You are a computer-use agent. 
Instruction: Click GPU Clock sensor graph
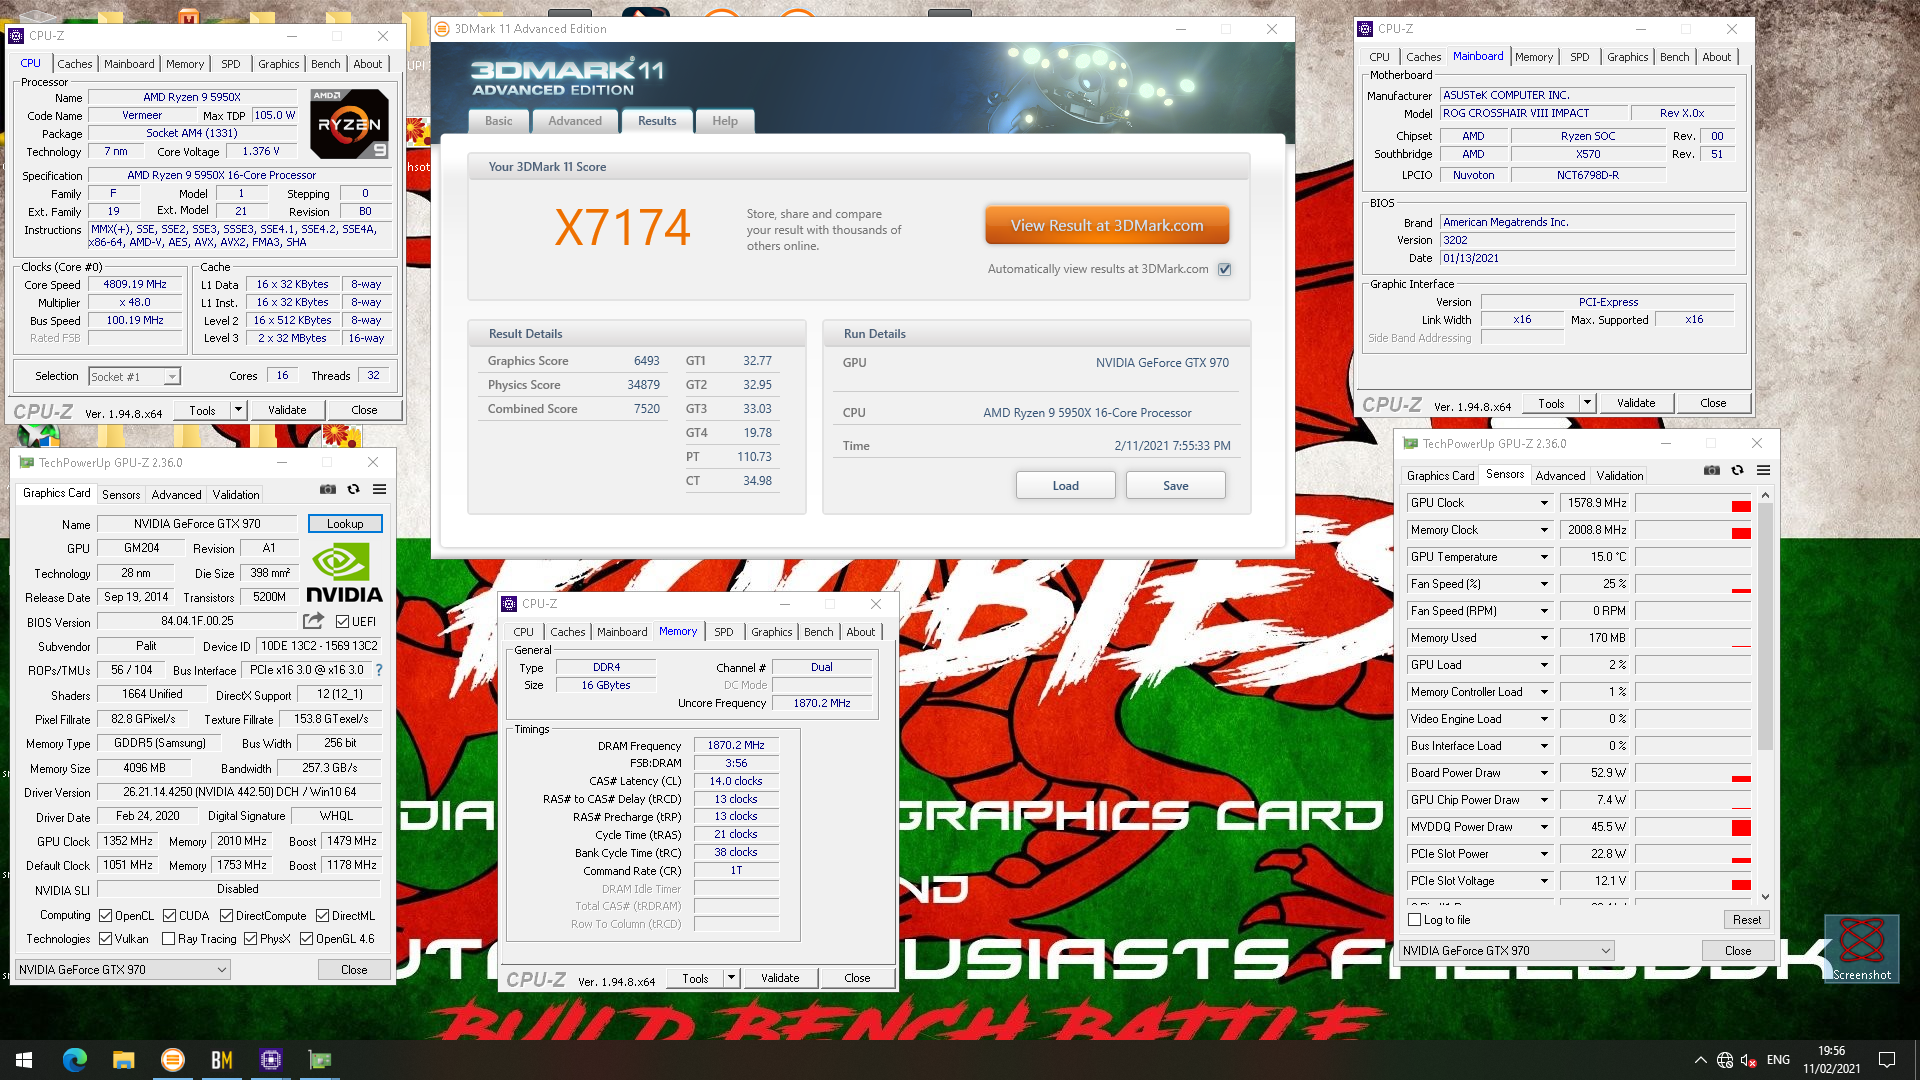point(1694,503)
